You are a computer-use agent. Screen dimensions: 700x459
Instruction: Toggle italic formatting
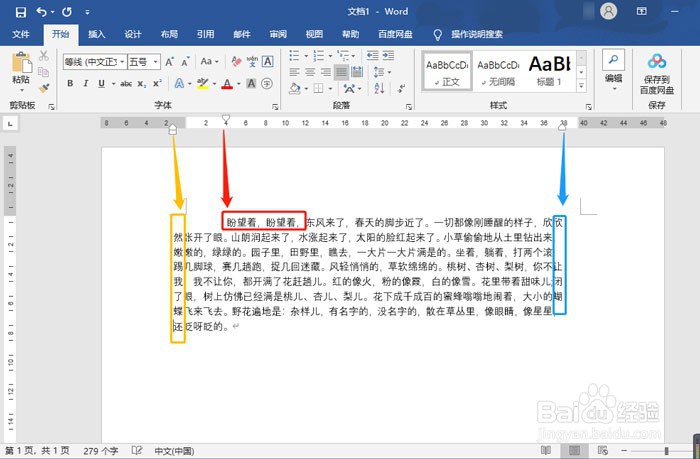pos(86,83)
